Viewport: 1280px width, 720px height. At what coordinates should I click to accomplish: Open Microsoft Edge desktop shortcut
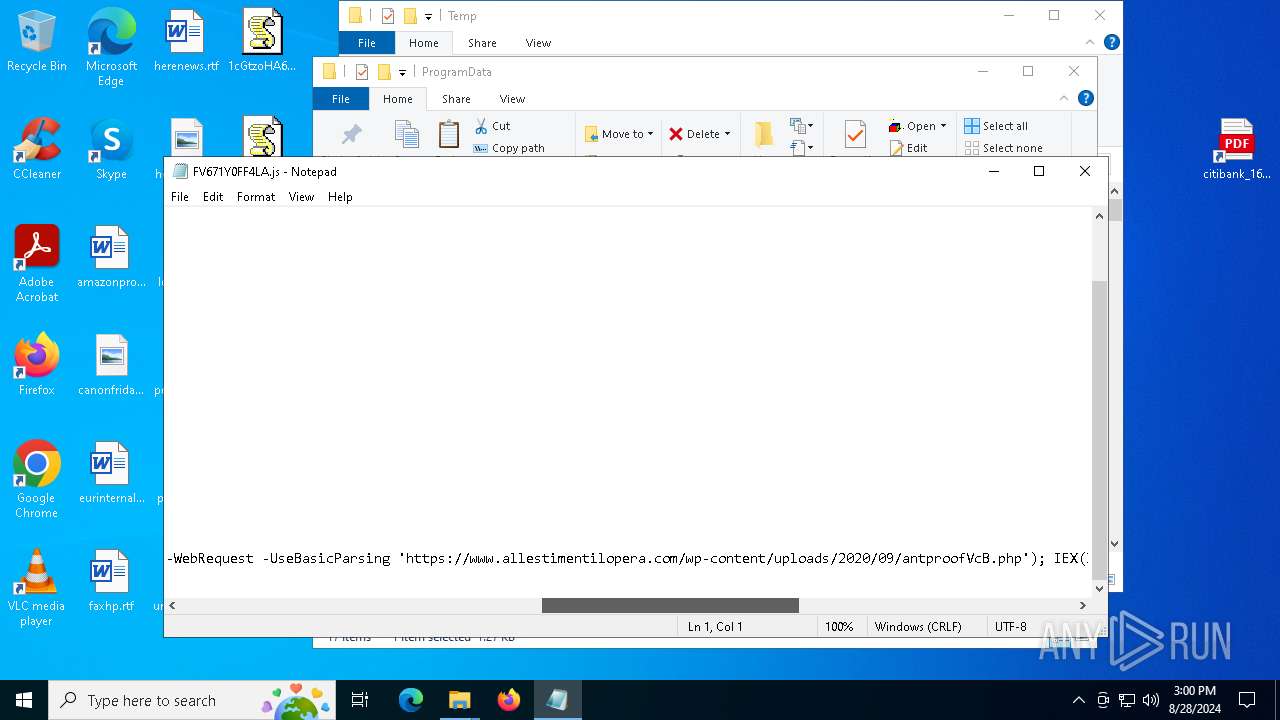coord(111,48)
